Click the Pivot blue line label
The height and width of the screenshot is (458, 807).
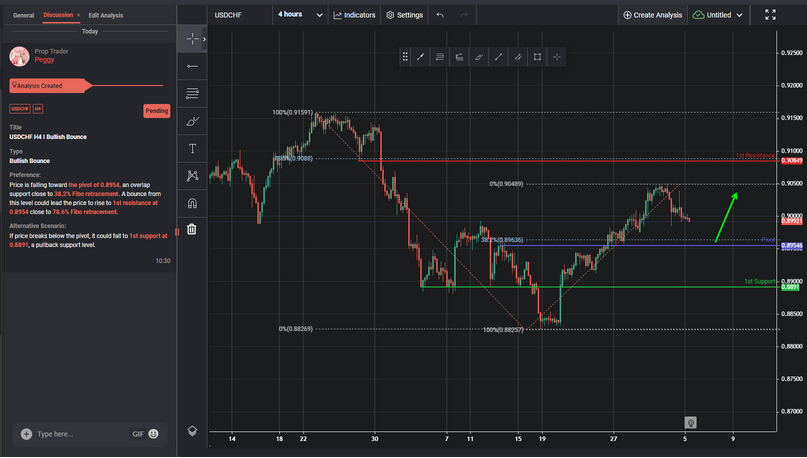tap(768, 240)
